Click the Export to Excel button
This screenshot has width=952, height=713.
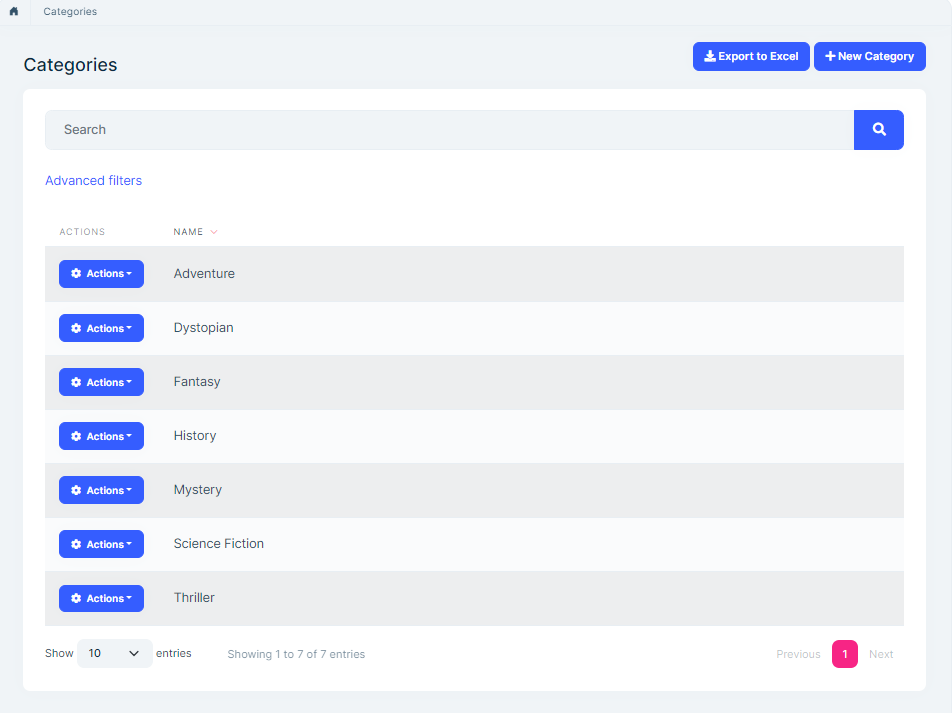point(751,56)
